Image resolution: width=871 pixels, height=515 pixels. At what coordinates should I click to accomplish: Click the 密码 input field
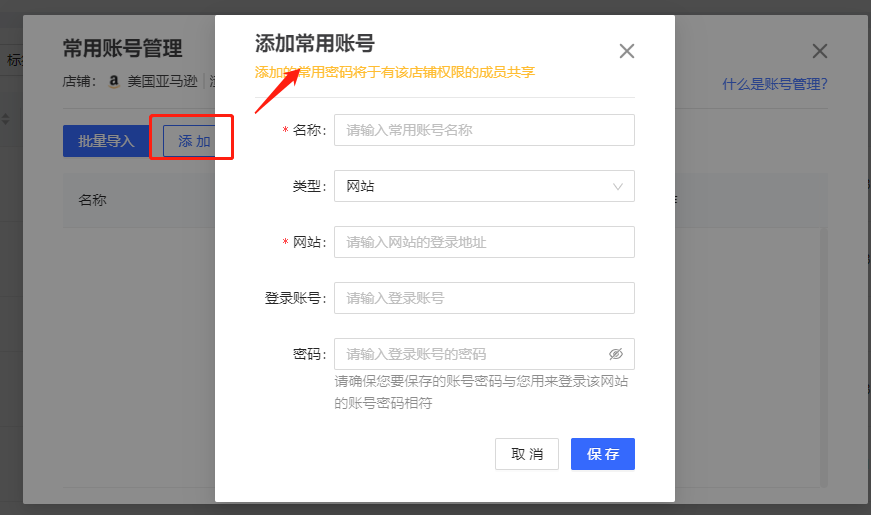point(484,354)
